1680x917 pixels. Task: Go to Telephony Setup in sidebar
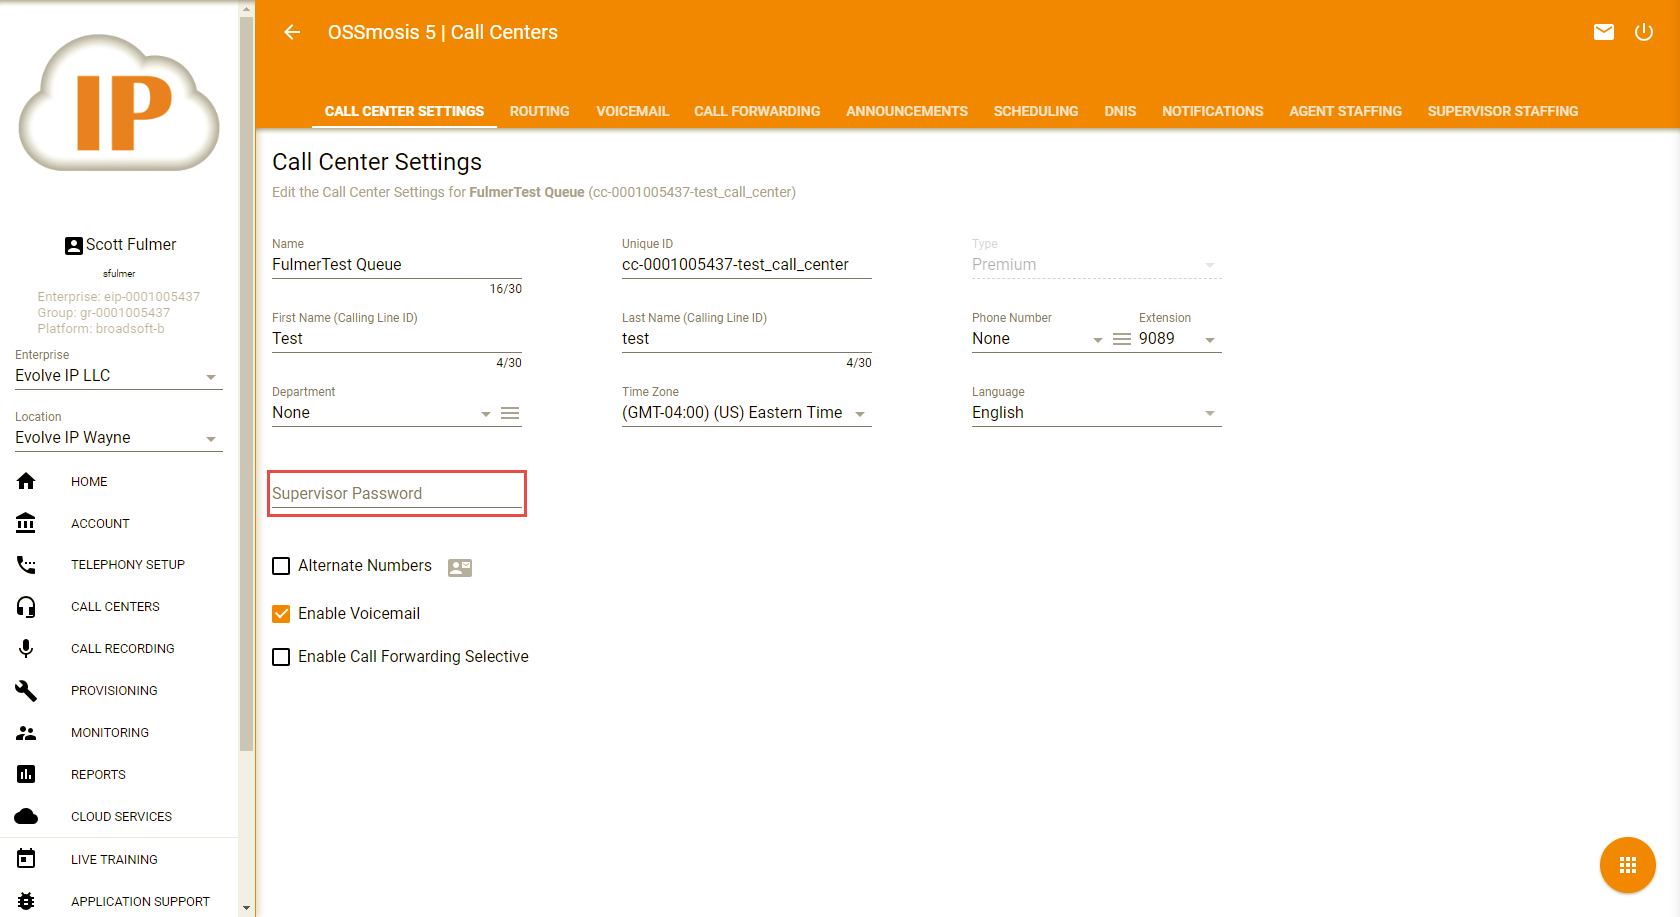[128, 565]
